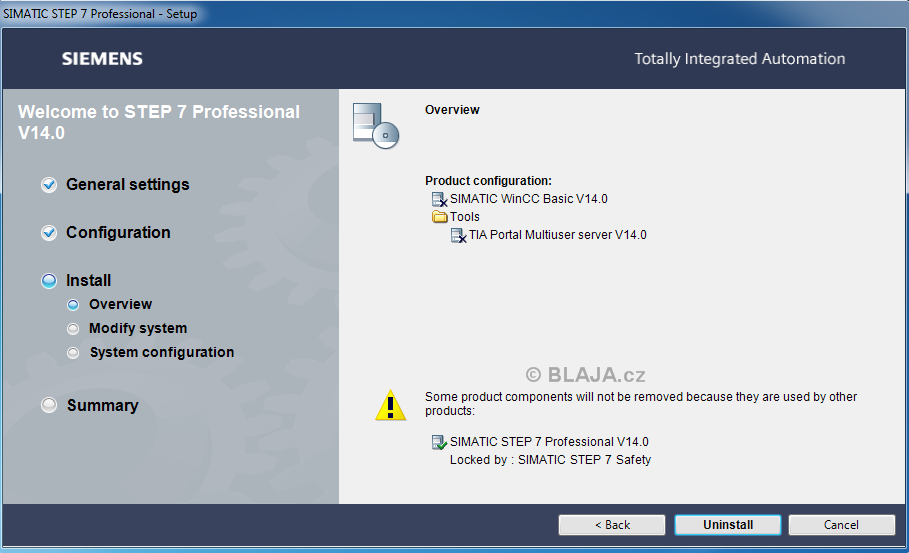
Task: Select the Install step label
Action: point(89,281)
